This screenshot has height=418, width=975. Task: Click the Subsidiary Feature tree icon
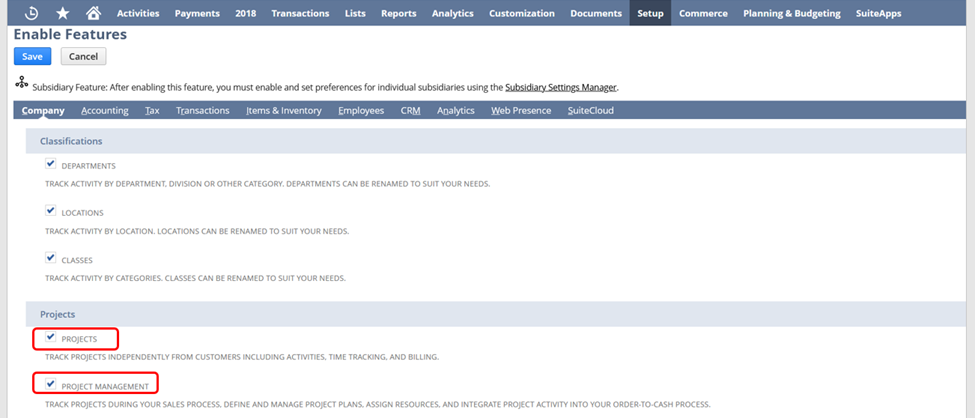22,82
